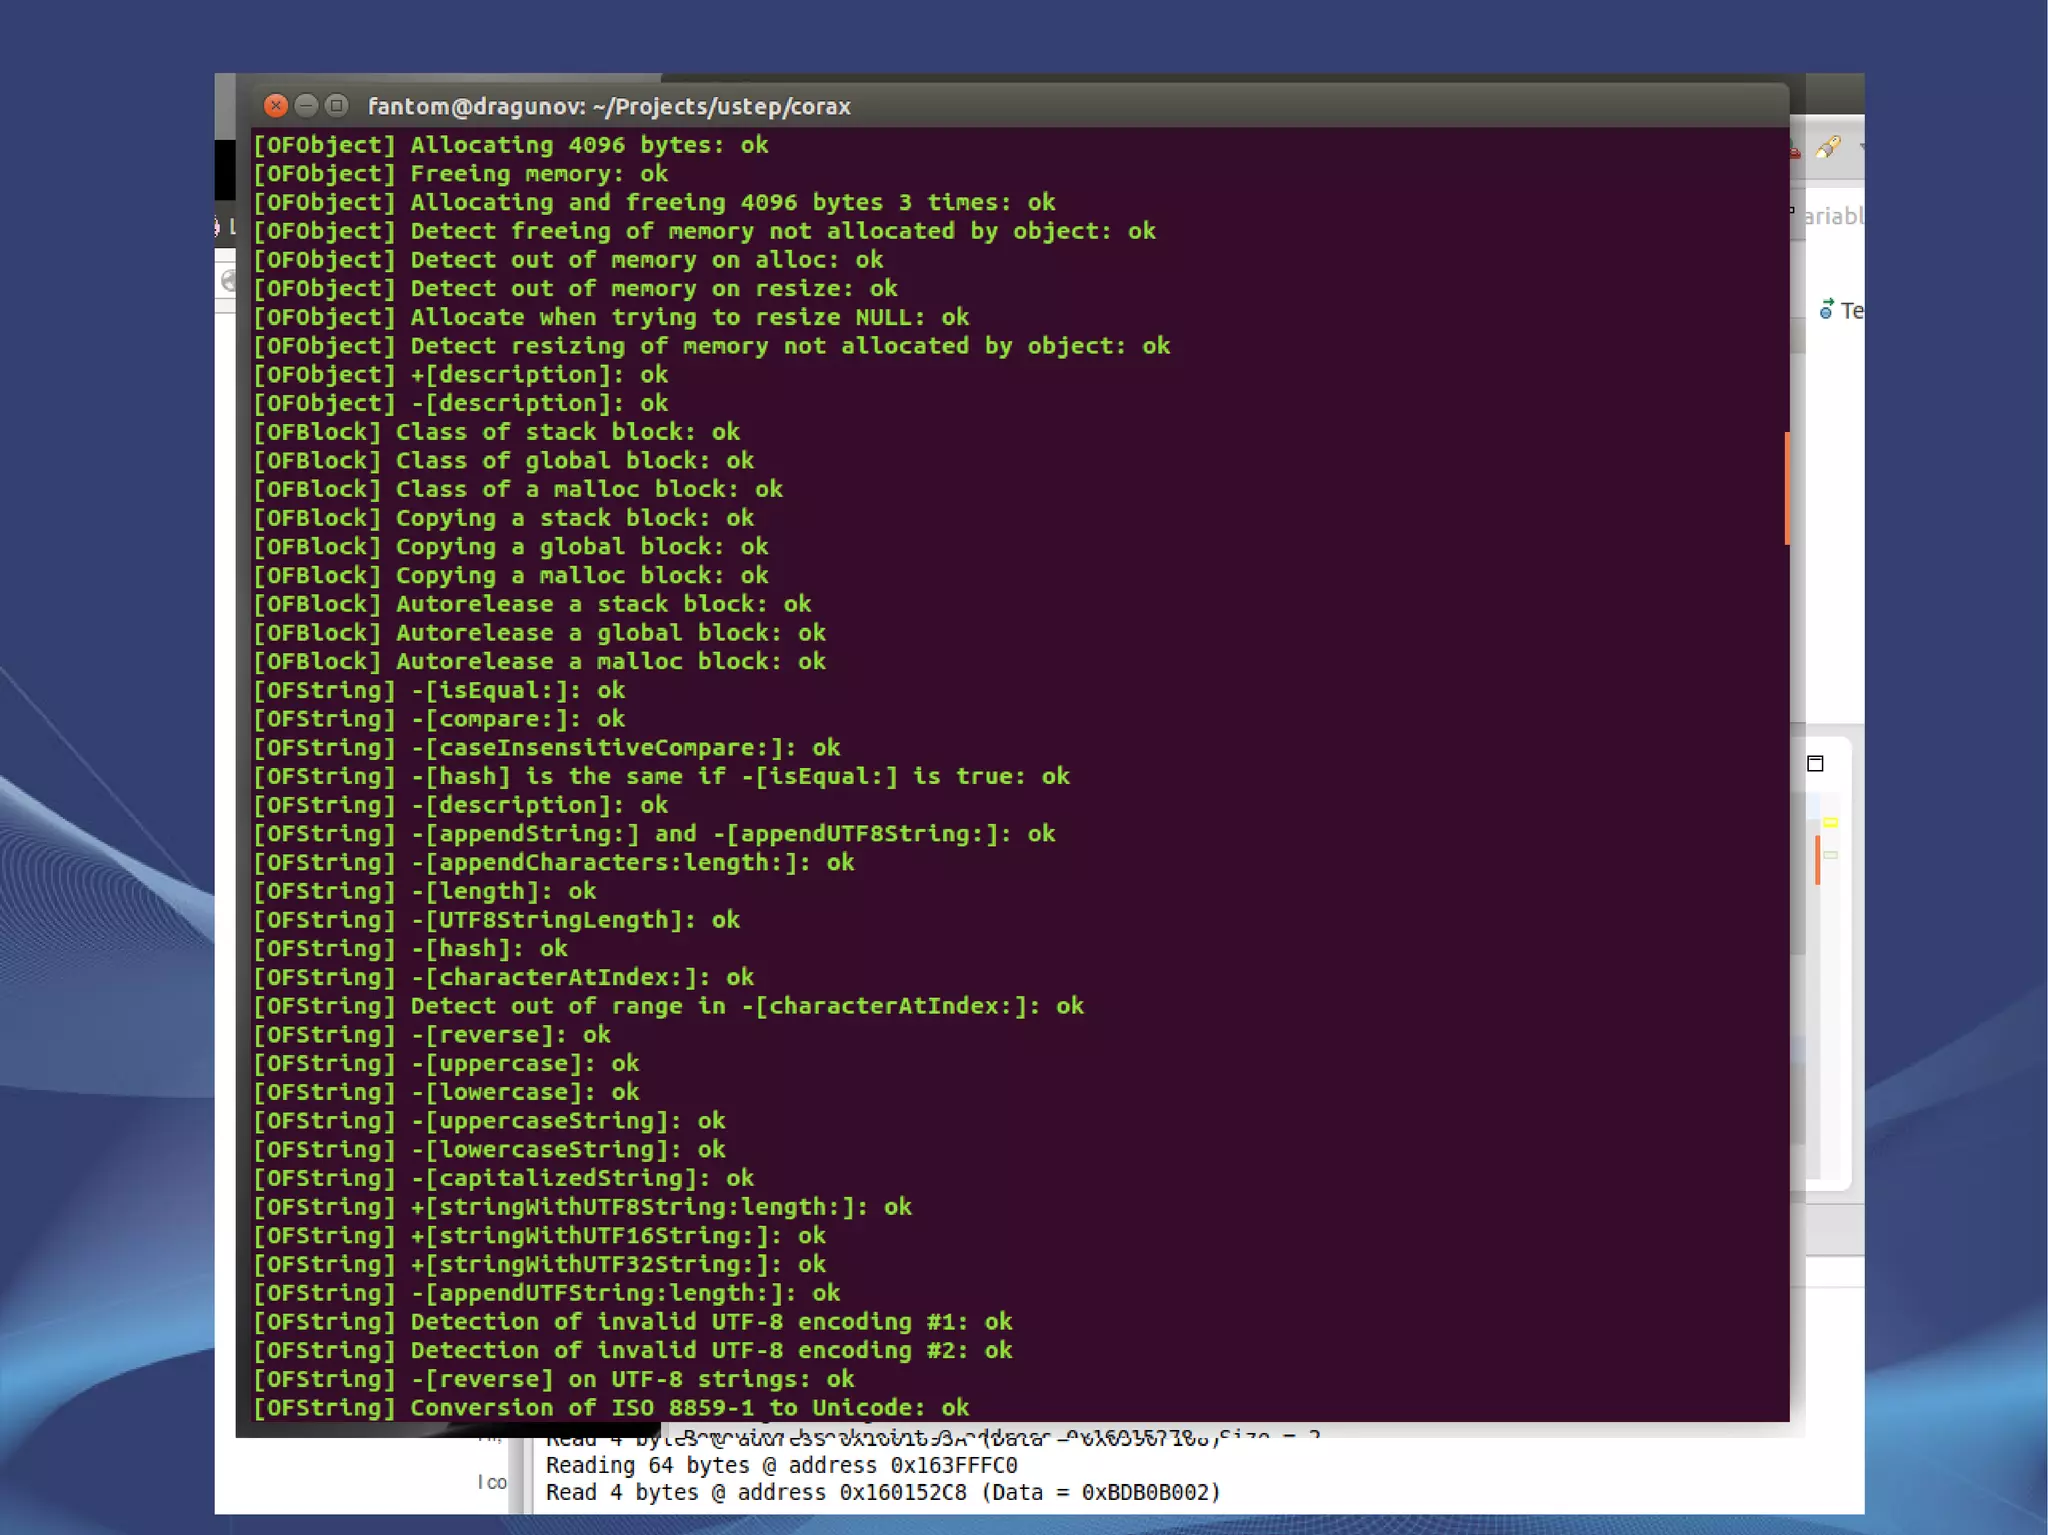Click the terminal's orange scrollbar thumb
Image resolution: width=2048 pixels, height=1535 pixels.
click(1786, 488)
